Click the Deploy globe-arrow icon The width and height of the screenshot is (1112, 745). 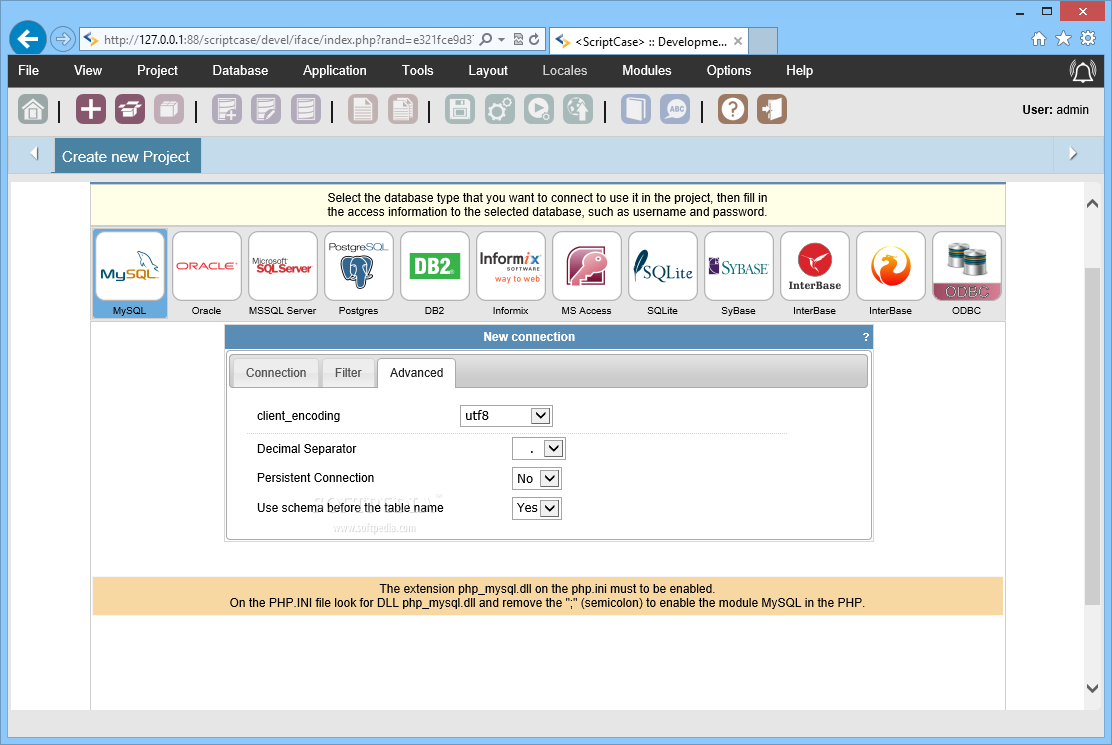point(578,110)
